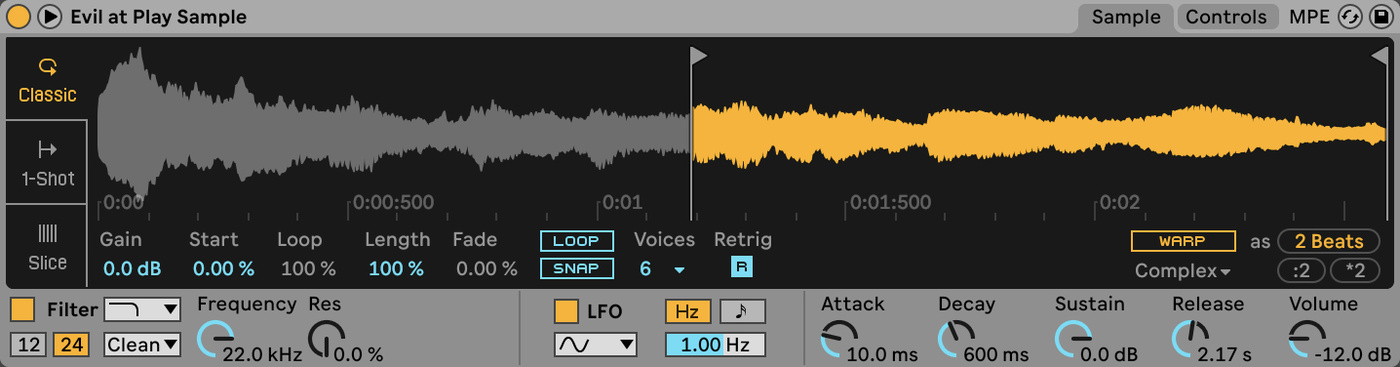Click the Length value 100 %

396,269
